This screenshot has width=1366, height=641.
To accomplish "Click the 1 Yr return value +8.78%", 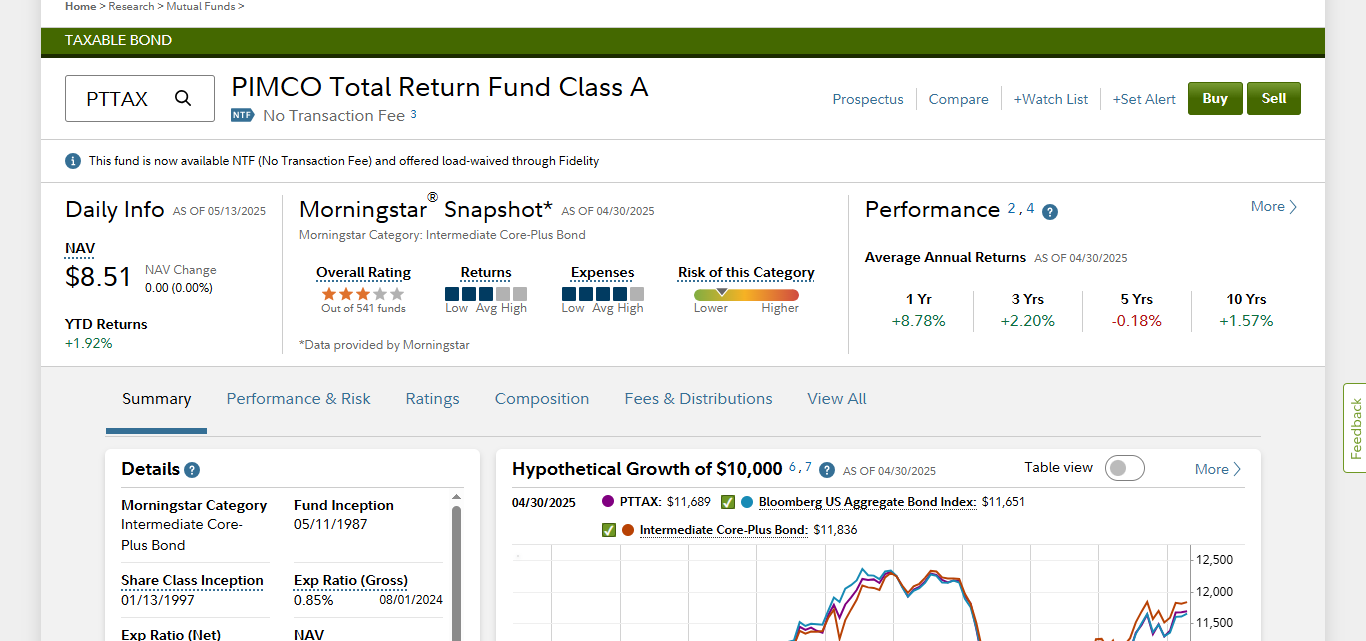I will point(918,321).
